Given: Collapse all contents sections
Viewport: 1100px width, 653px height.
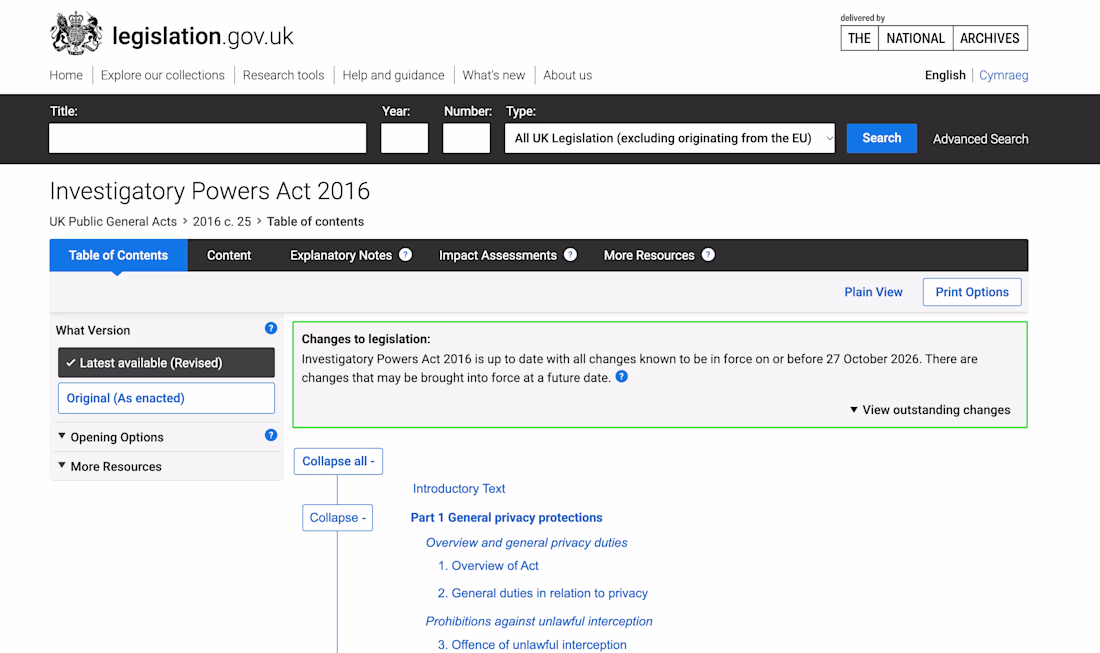Looking at the screenshot, I should coord(338,462).
